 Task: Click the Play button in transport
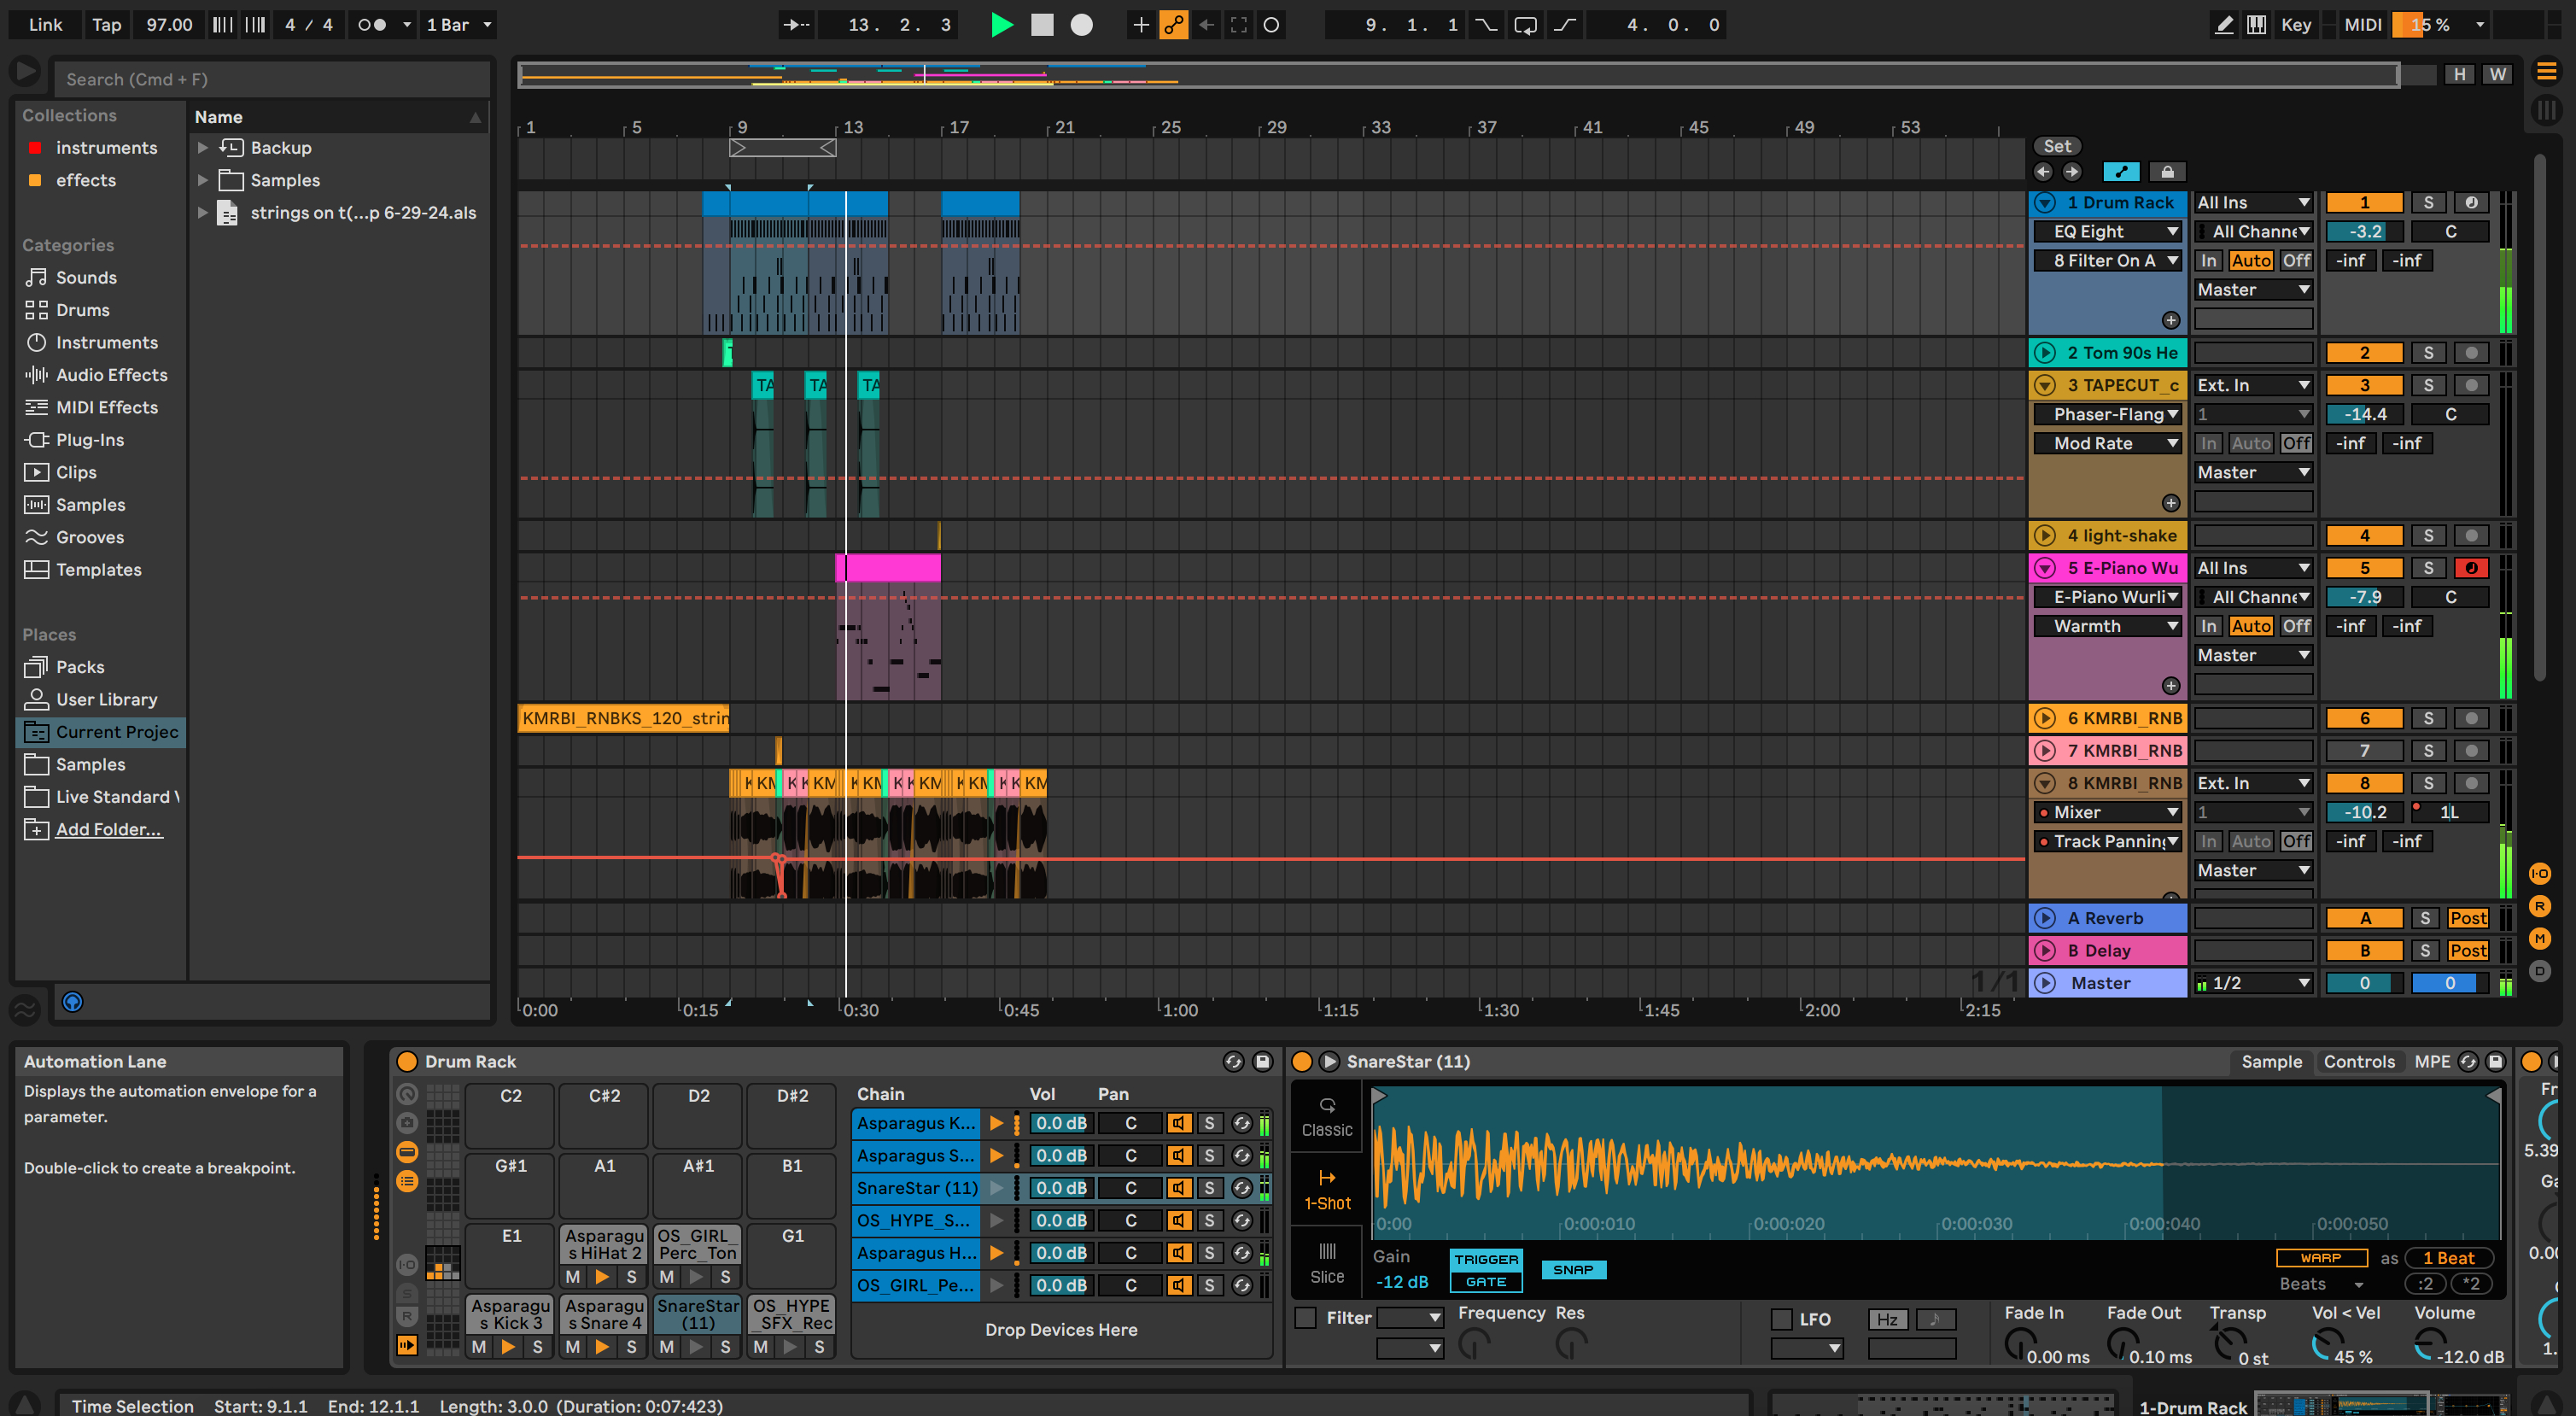click(1001, 25)
